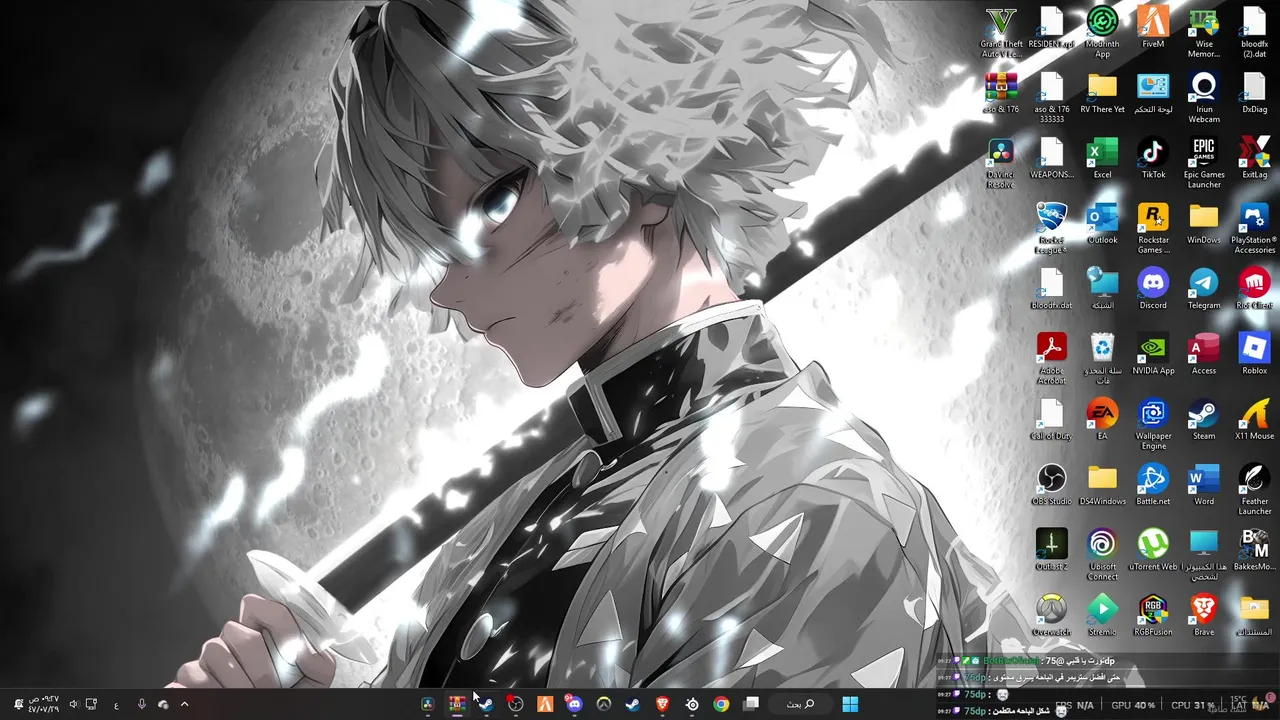Open Ubisoft Connect desktop shortcut
Screen dimensions: 1280x720
click(x=1102, y=556)
